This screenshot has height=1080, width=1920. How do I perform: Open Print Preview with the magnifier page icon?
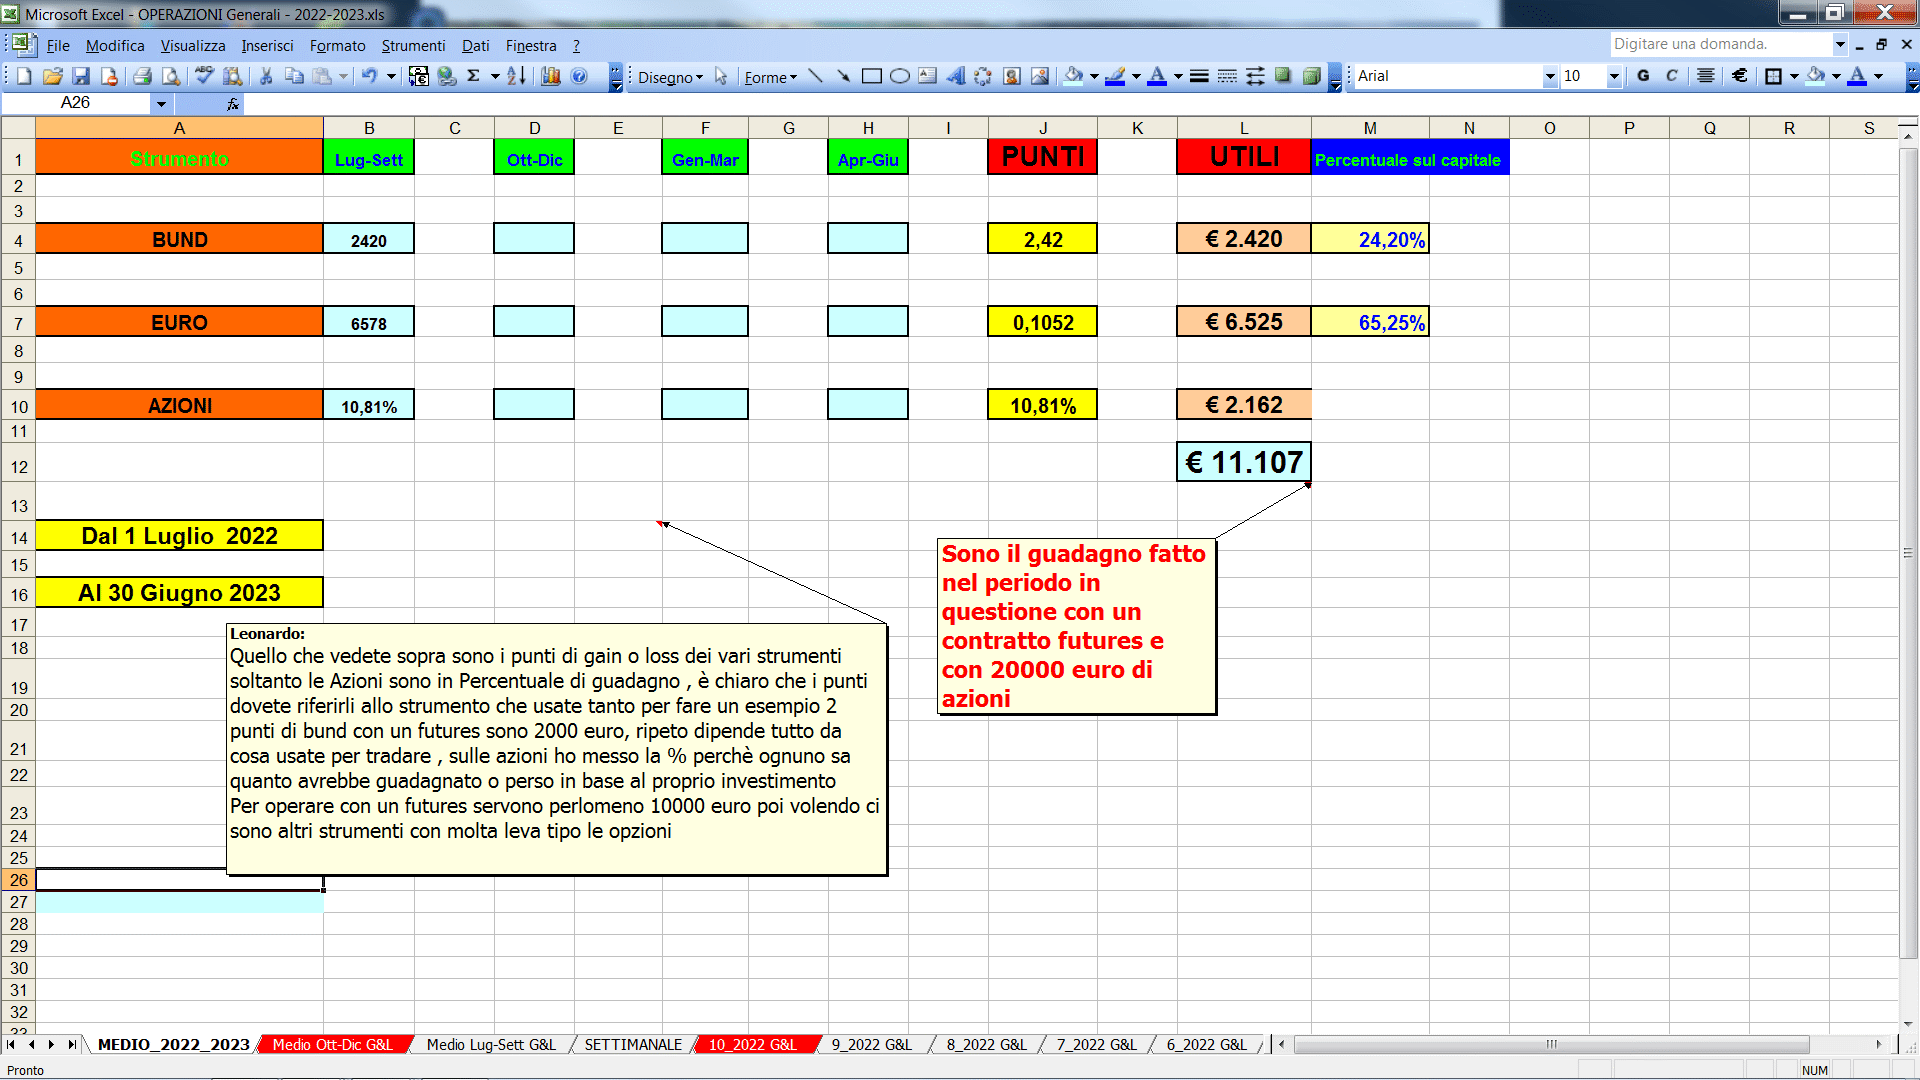point(171,76)
